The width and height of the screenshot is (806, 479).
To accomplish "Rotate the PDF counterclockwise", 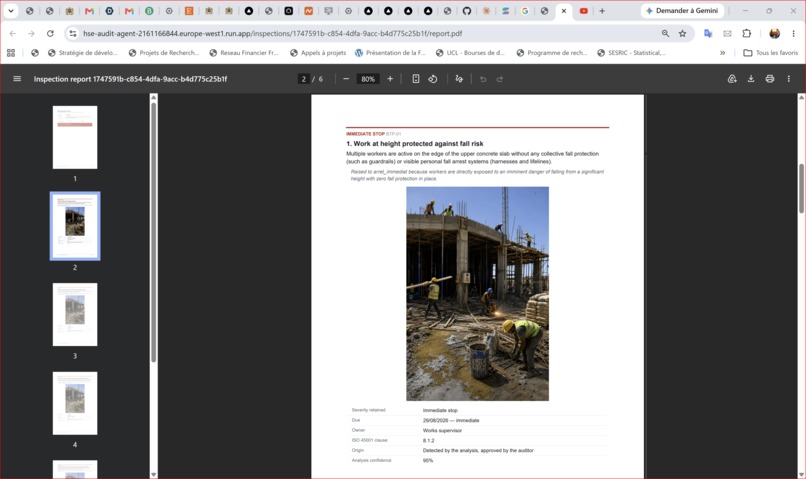I will pyautogui.click(x=433, y=79).
